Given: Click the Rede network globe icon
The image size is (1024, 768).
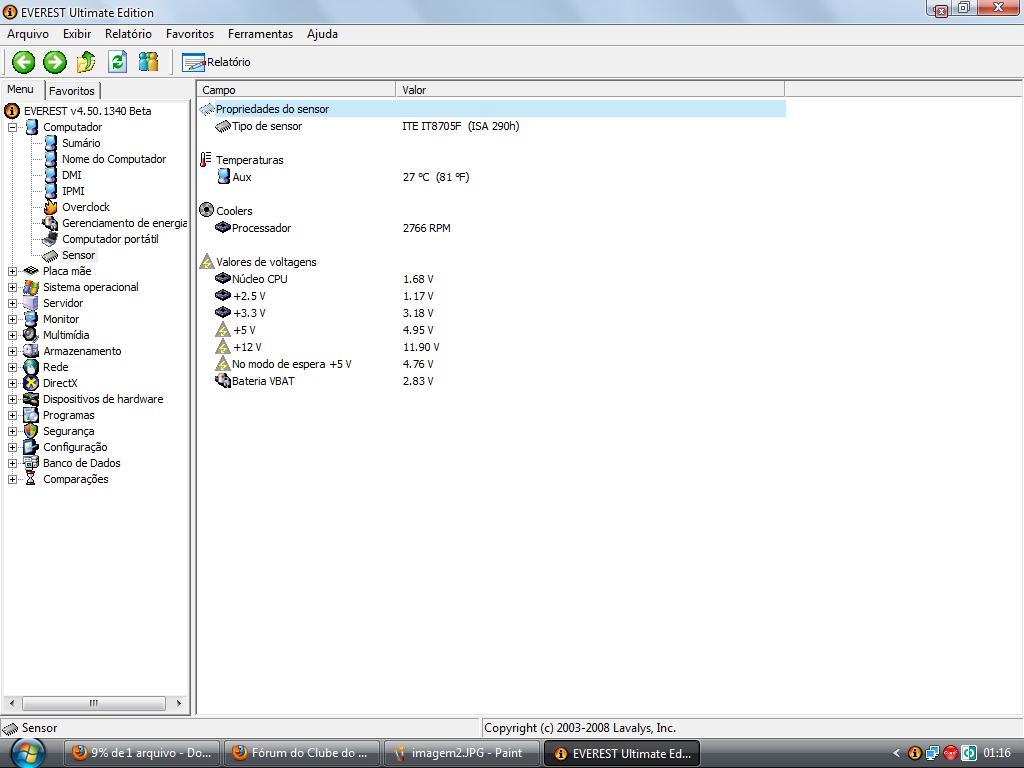Looking at the screenshot, I should (31, 367).
